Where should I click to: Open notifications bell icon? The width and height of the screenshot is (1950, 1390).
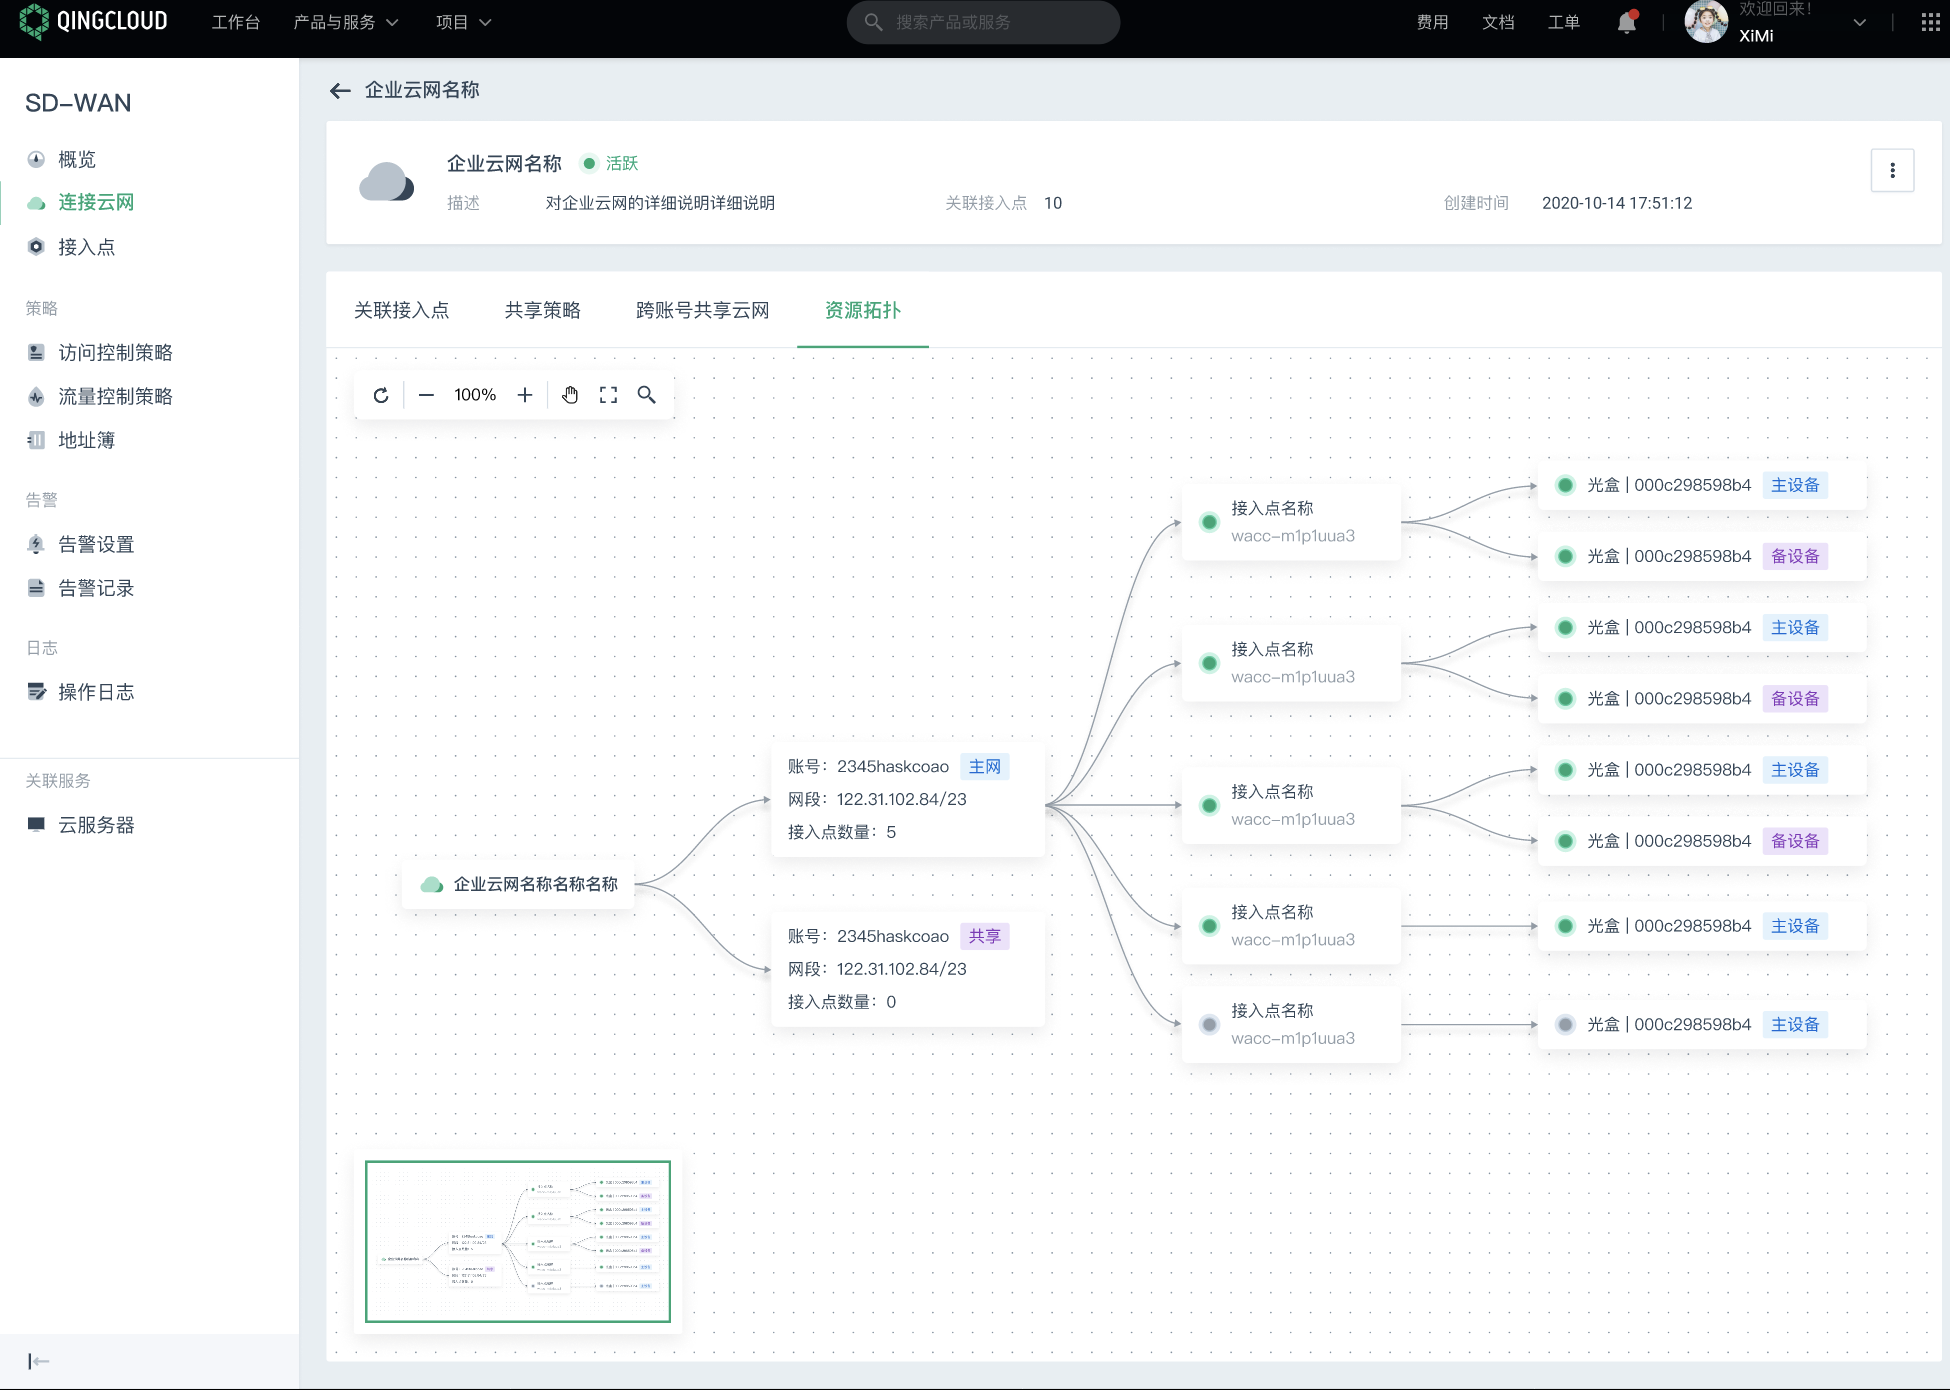[x=1627, y=22]
